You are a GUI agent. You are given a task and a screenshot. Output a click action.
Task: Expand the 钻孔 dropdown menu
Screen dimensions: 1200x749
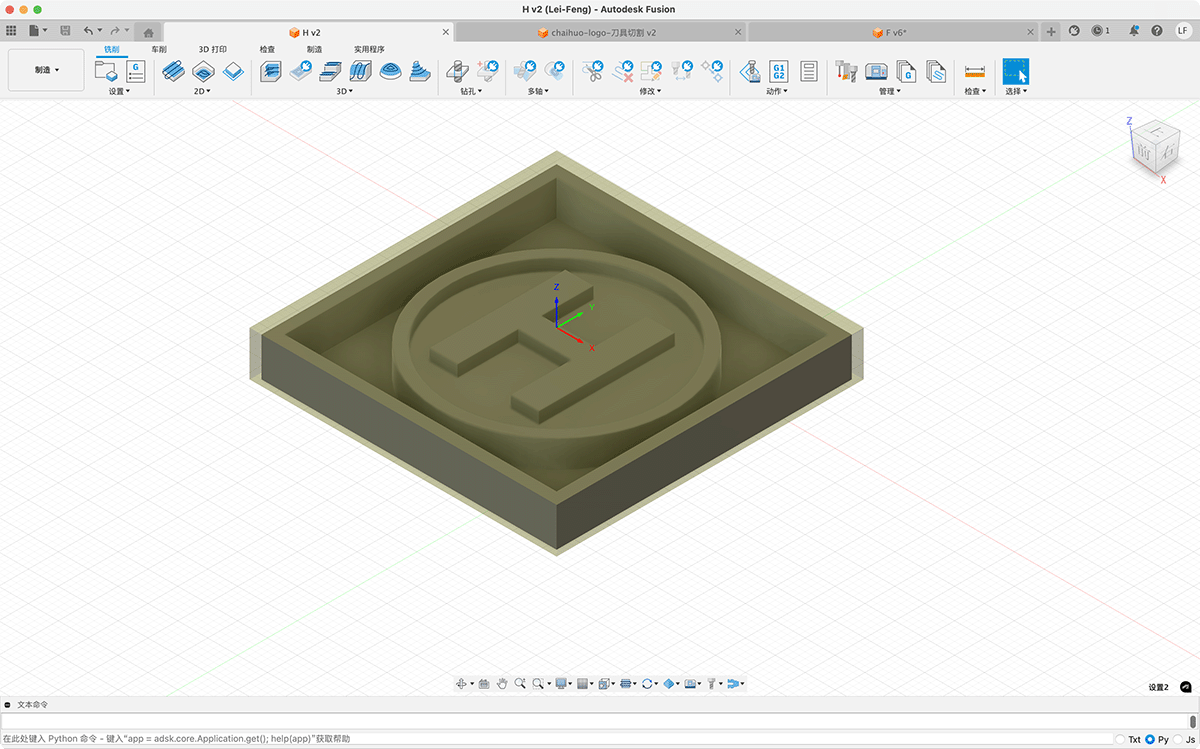pos(471,91)
